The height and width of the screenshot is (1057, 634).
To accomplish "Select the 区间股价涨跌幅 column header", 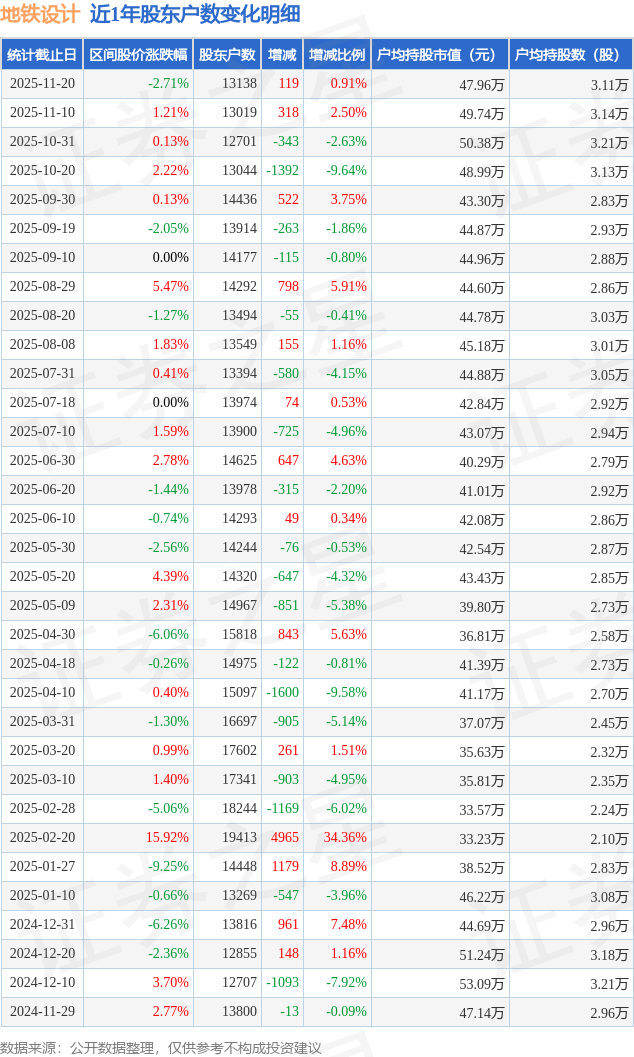I will [138, 55].
